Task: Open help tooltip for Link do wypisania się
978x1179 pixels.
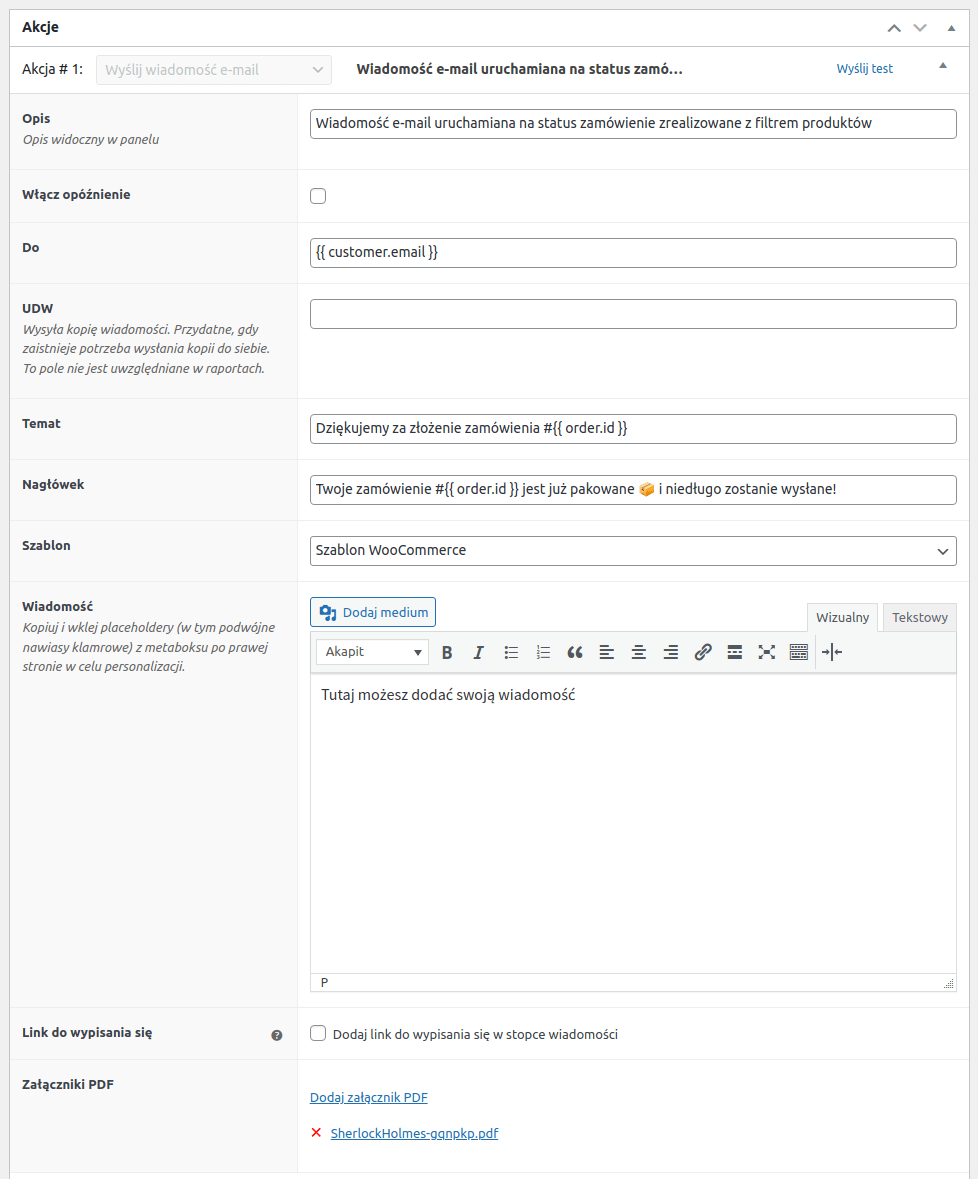Action: [x=277, y=1035]
